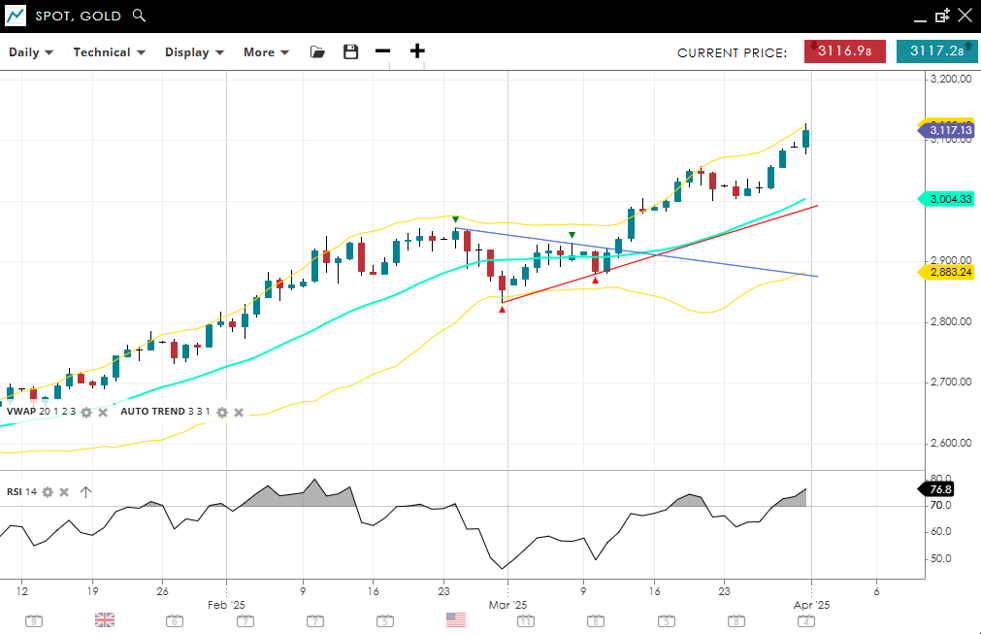Expand the Daily timeframe dropdown

[31, 52]
